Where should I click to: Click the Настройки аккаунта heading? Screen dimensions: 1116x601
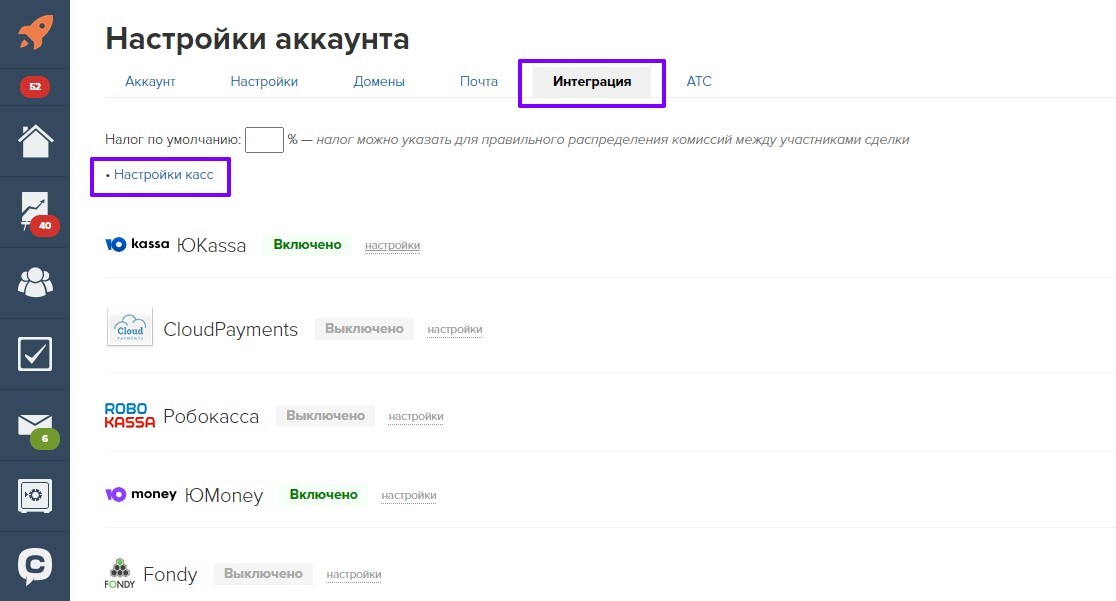[257, 39]
